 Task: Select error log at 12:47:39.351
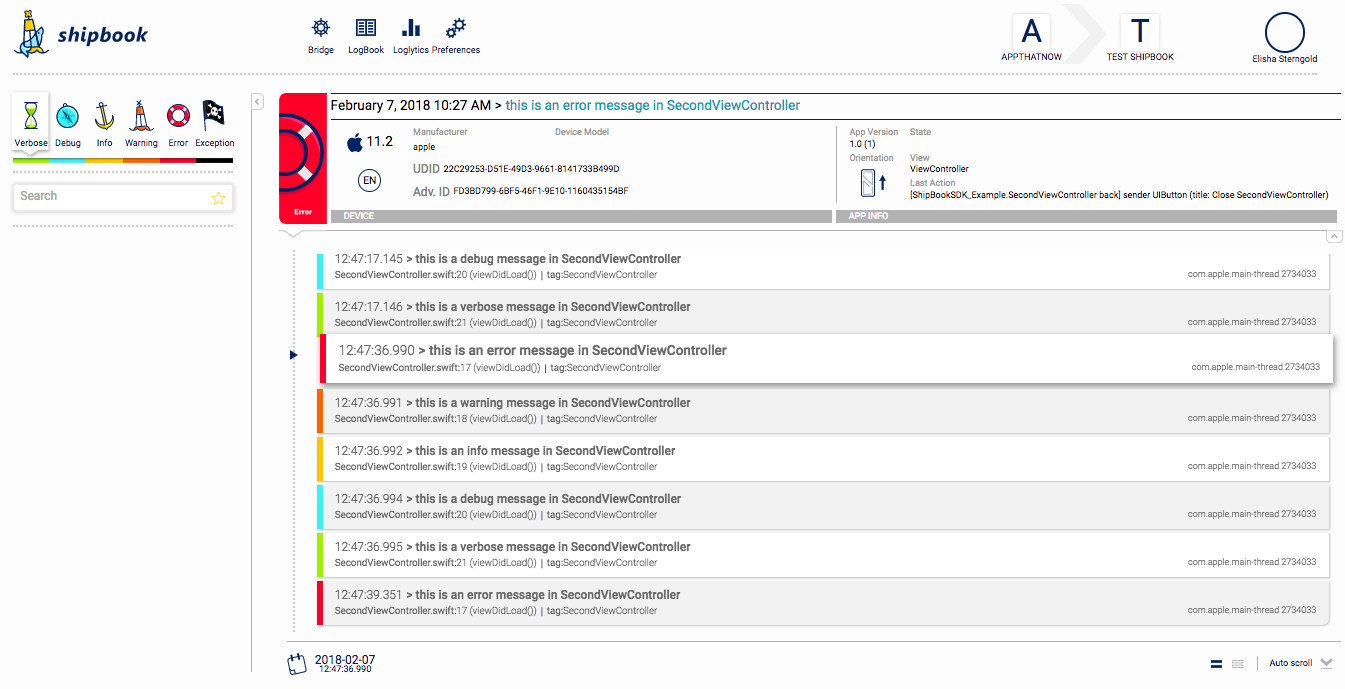[x=822, y=602]
